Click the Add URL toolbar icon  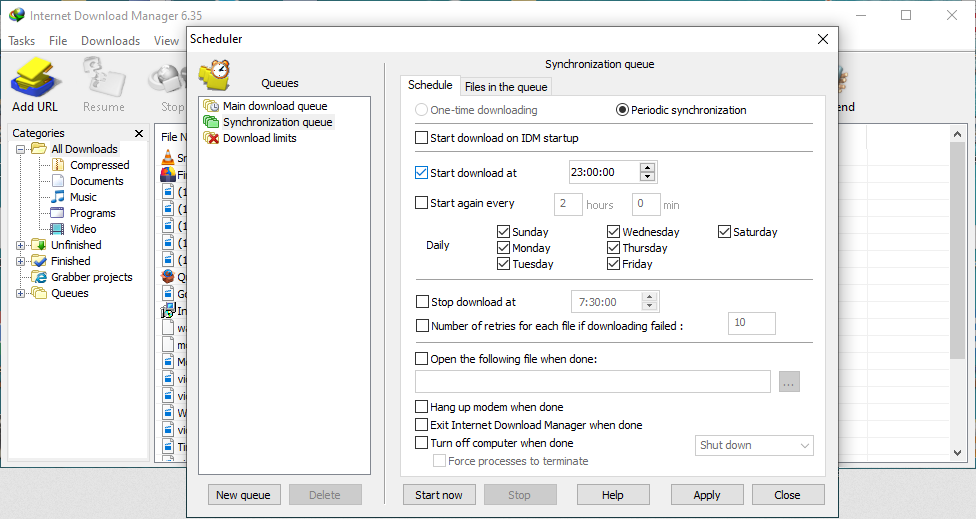pos(35,77)
